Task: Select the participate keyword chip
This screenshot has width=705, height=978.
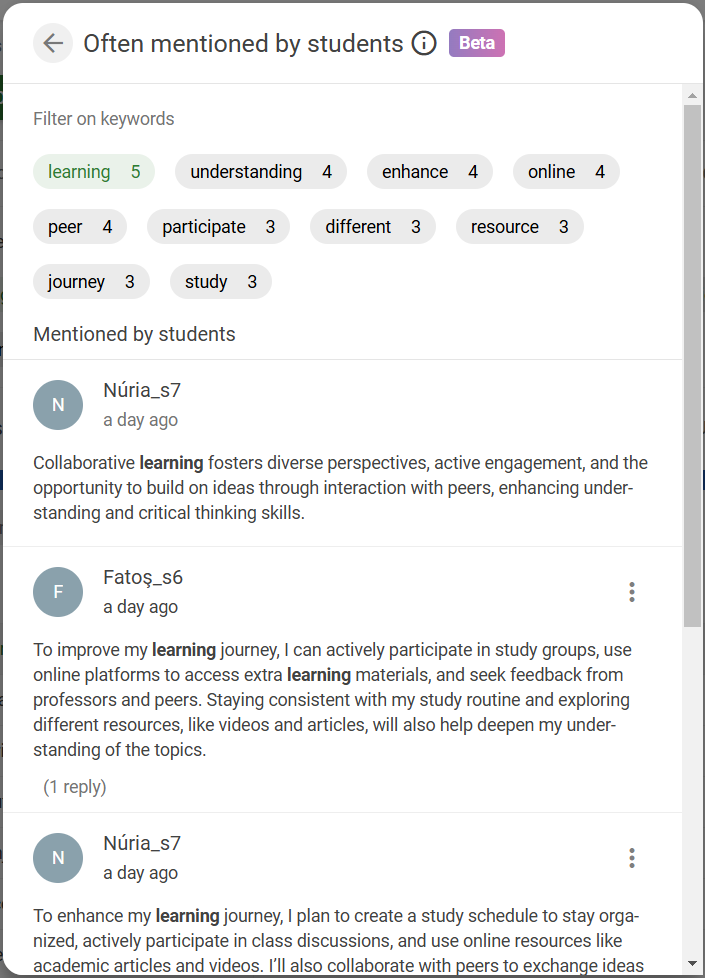Action: click(218, 226)
